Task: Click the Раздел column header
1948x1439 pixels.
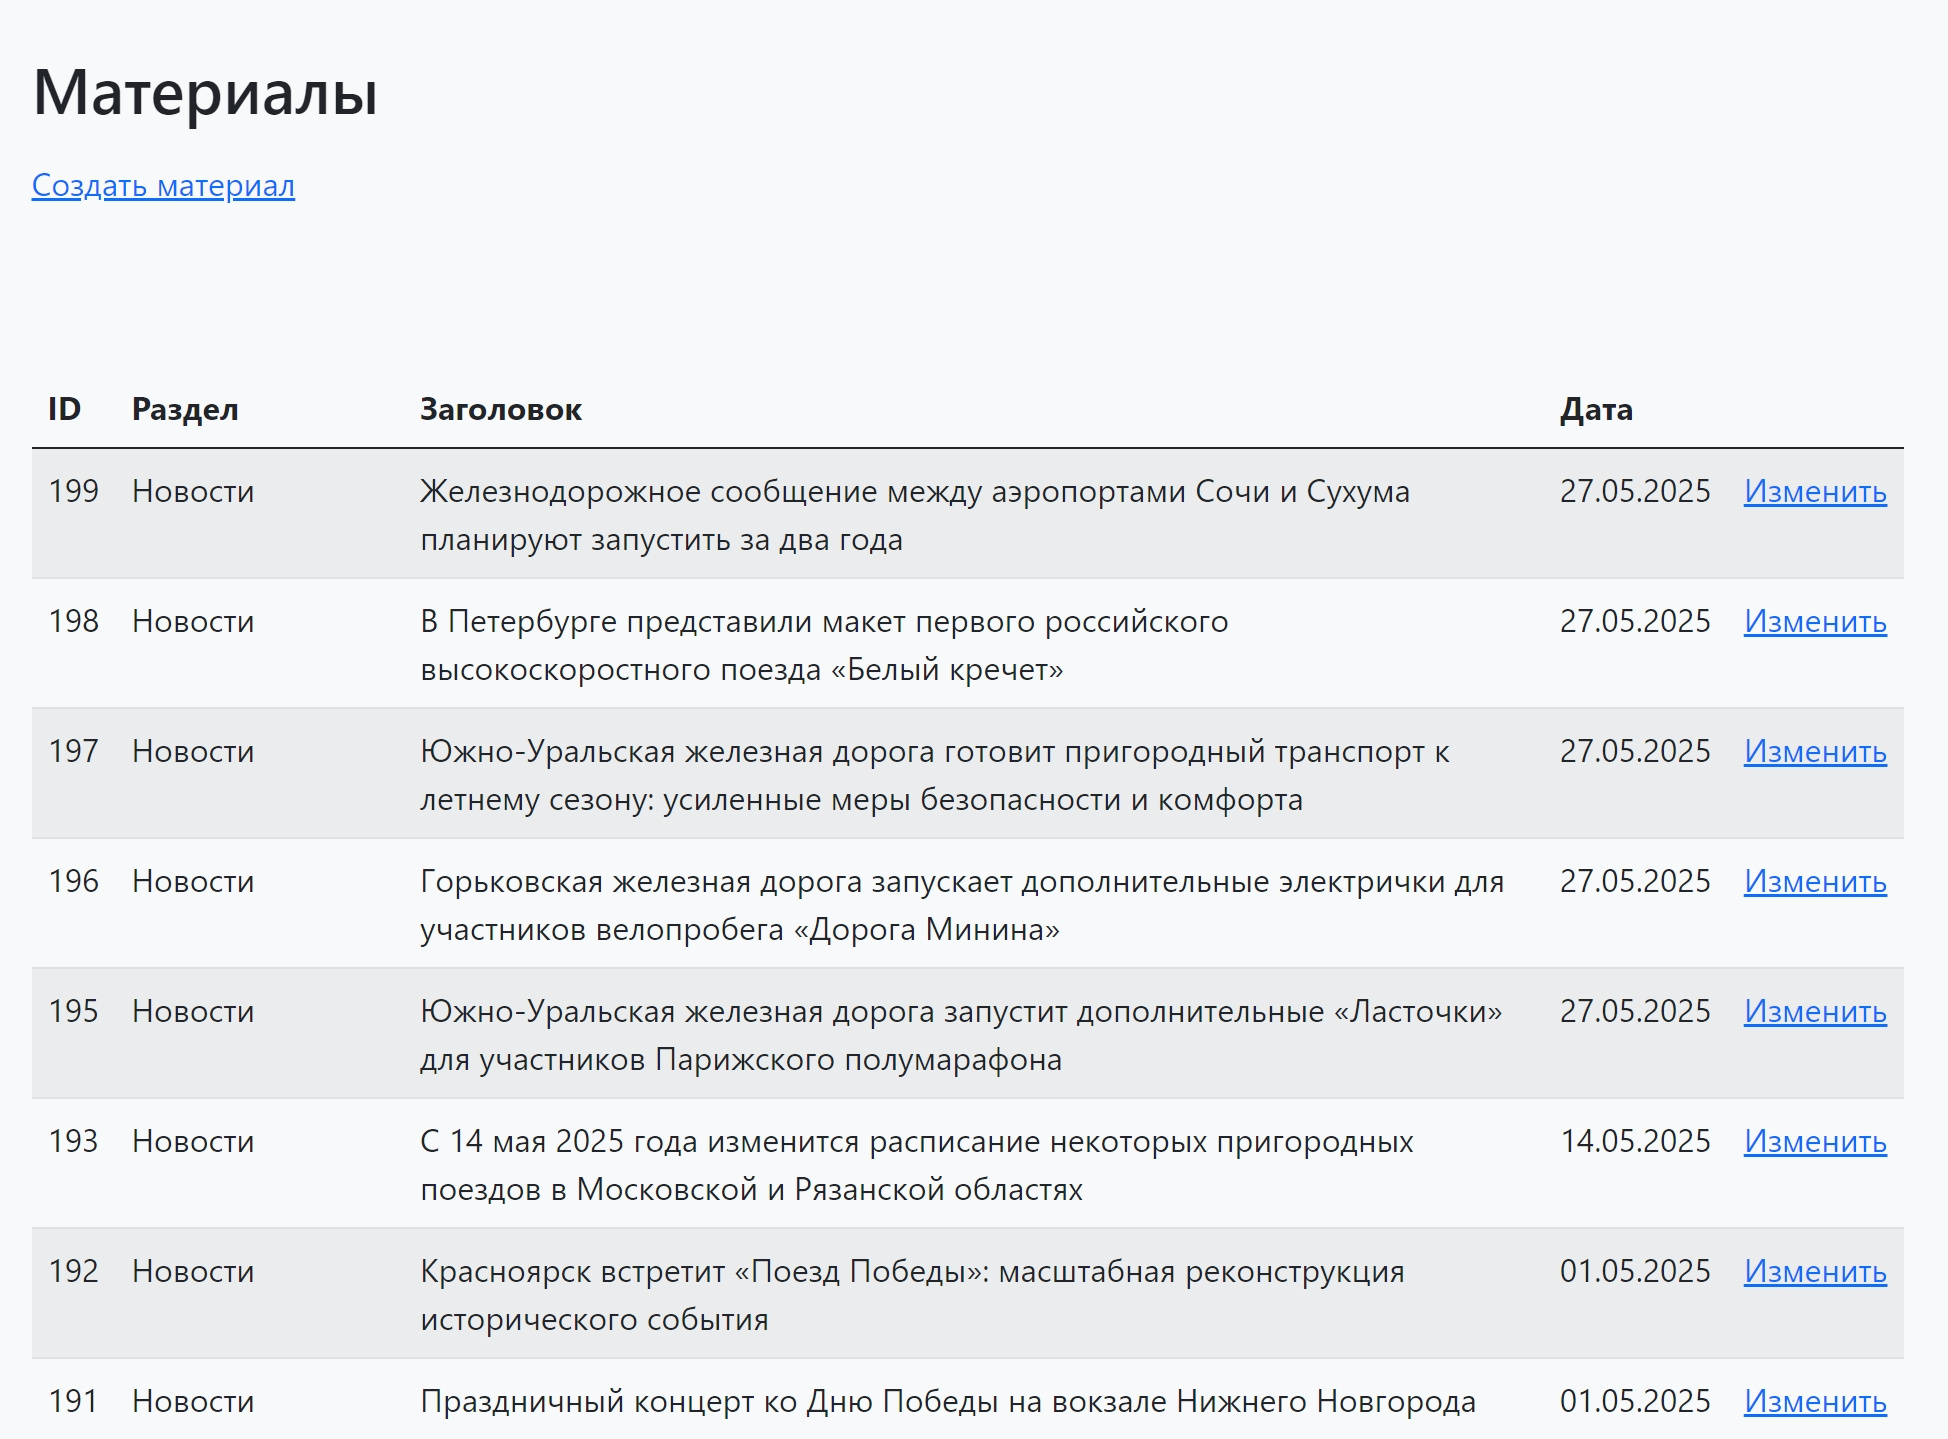Action: click(x=185, y=410)
